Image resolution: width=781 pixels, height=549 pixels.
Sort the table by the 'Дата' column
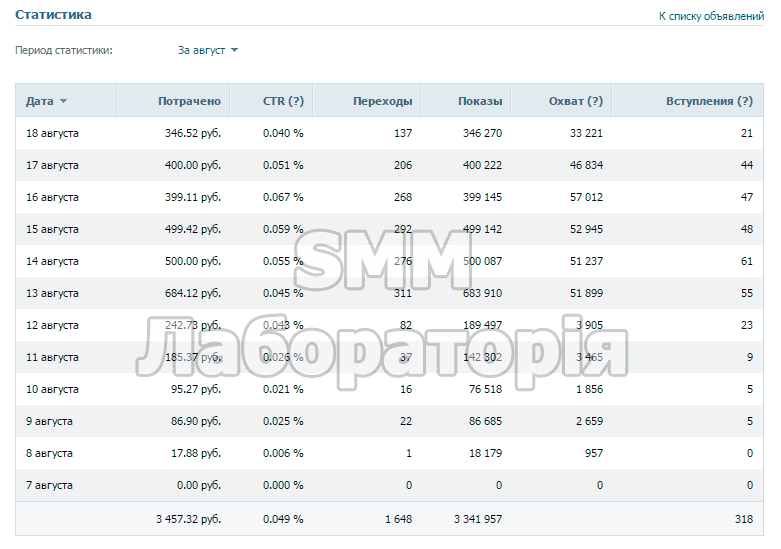pos(46,101)
